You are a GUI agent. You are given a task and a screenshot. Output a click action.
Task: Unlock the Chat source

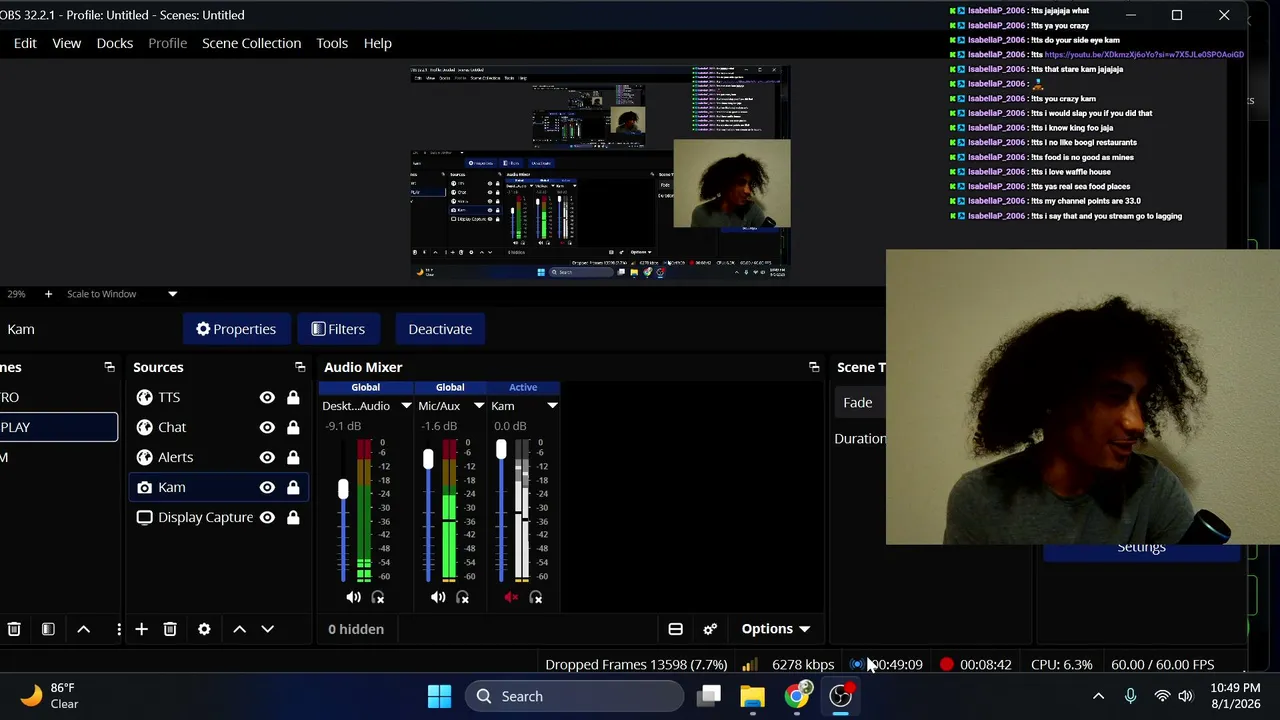coord(293,427)
